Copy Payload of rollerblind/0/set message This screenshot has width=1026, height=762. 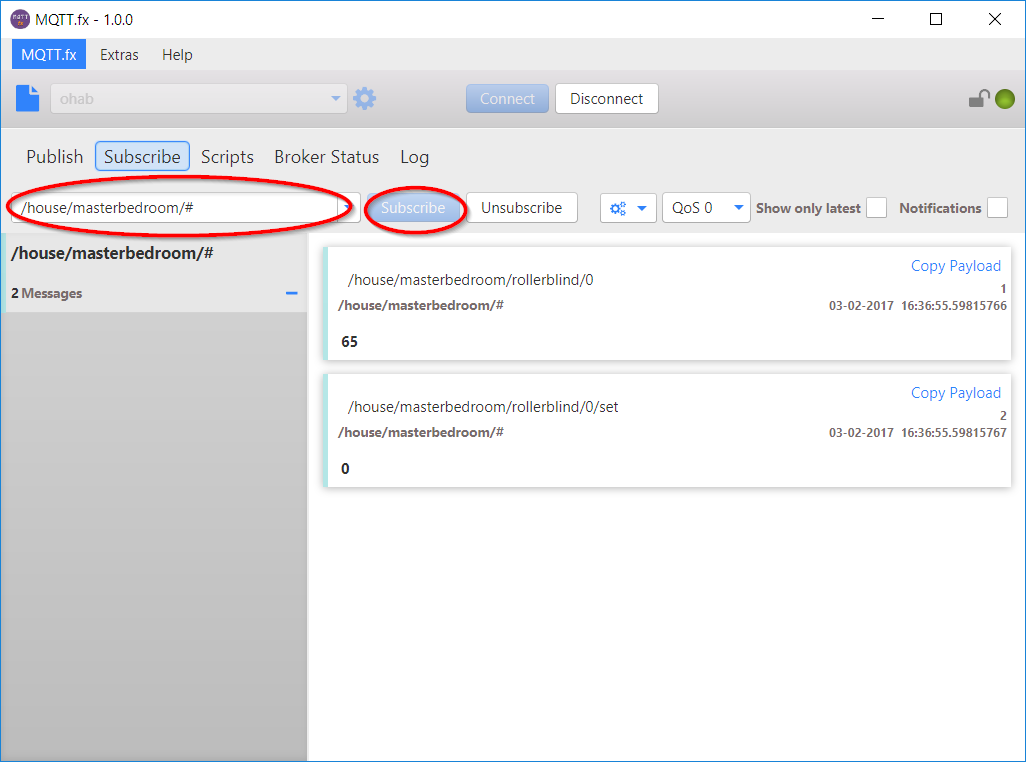[x=955, y=393]
